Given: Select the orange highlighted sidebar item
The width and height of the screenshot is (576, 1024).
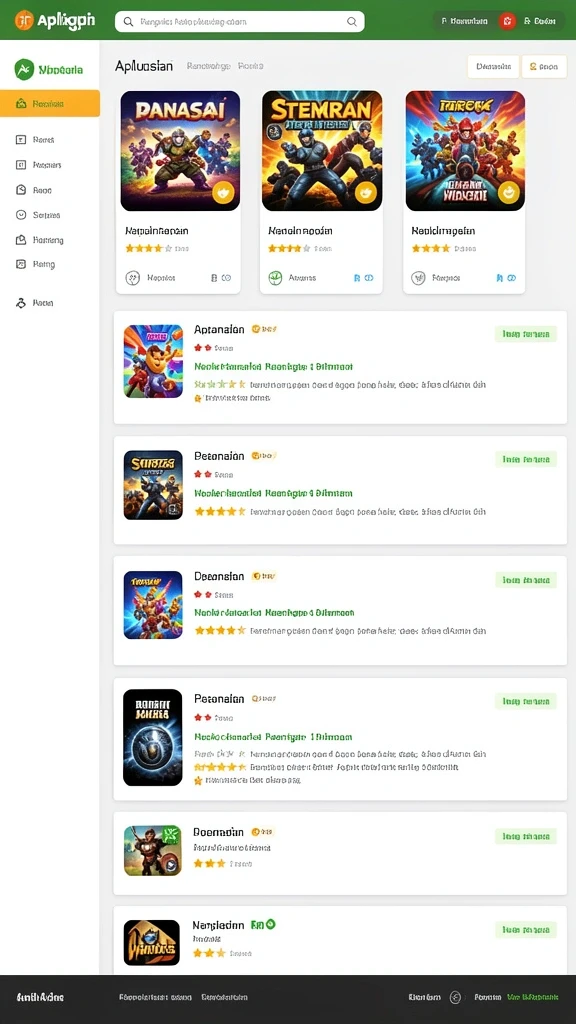Looking at the screenshot, I should (x=50, y=103).
